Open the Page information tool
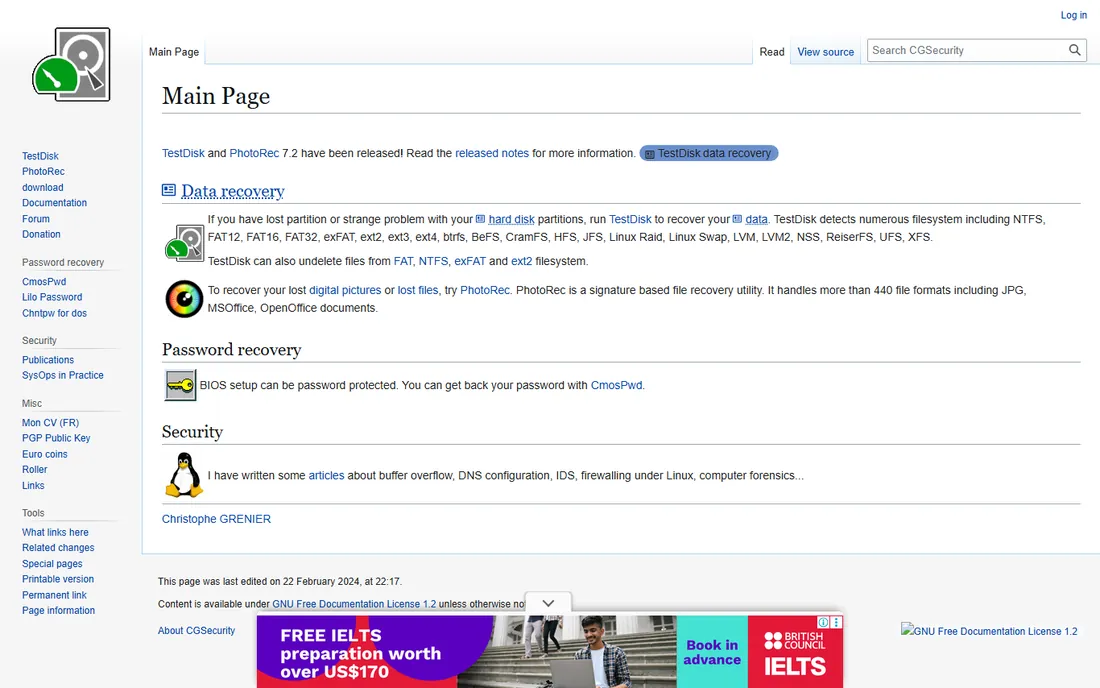Viewport: 1100px width, 688px height. [58, 611]
